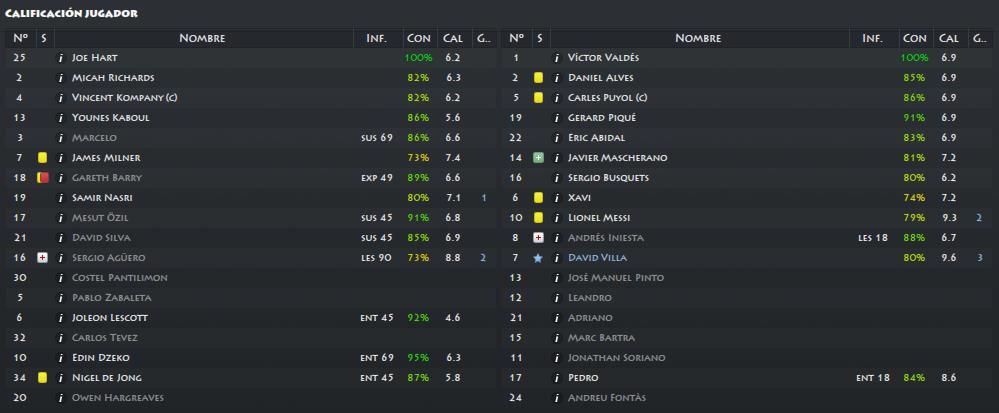Open Samir Nasri's player name link
Viewport: 999px width, 413px height.
click(x=102, y=198)
